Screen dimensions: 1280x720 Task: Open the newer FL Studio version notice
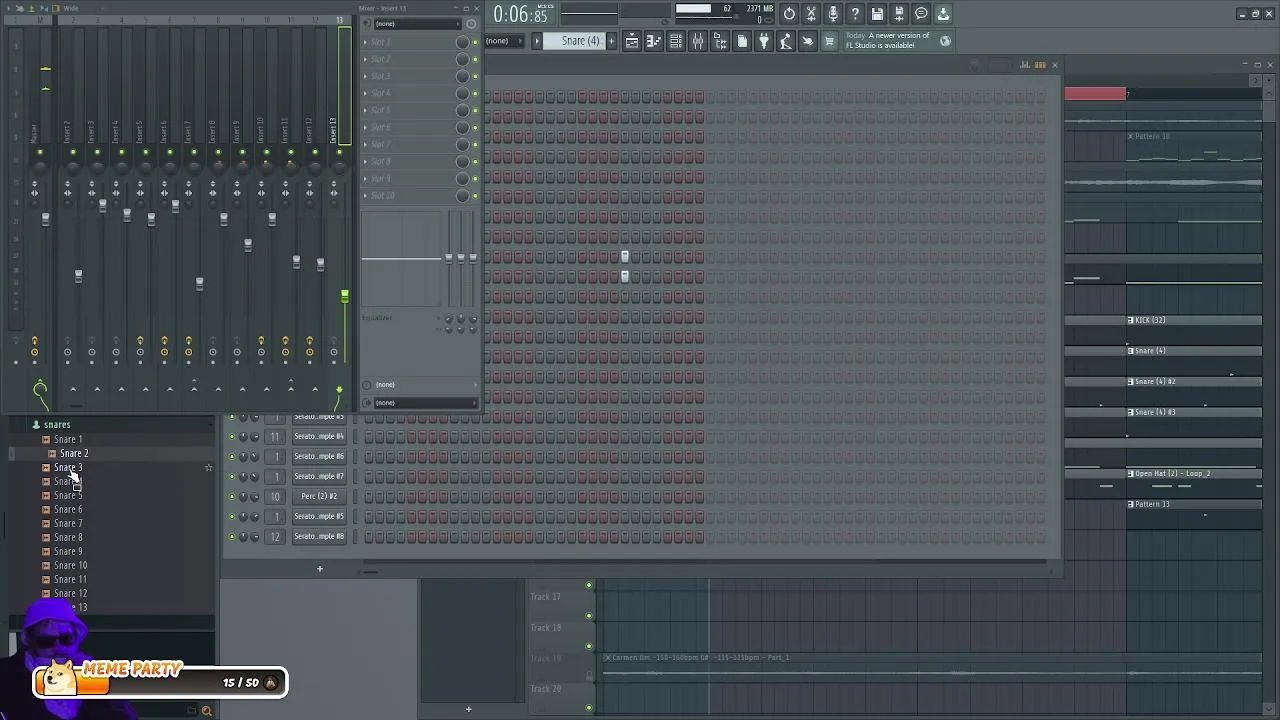pyautogui.click(x=887, y=40)
